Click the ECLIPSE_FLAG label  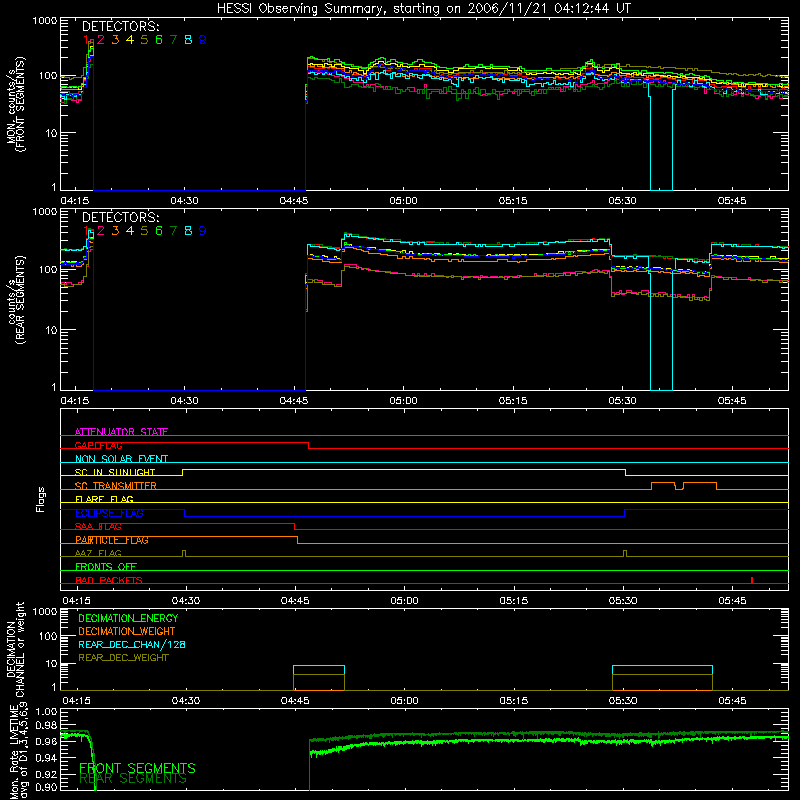point(109,513)
